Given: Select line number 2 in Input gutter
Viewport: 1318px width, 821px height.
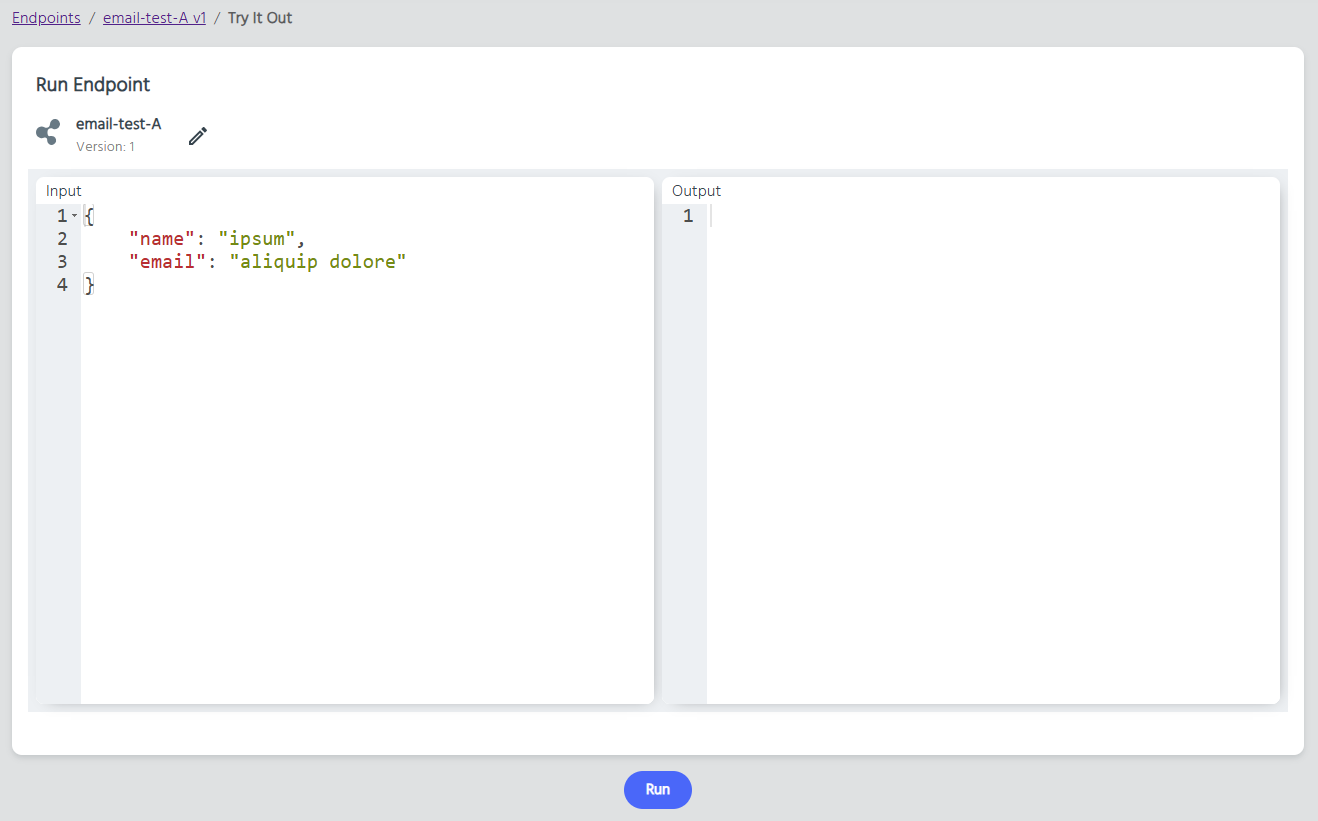Looking at the screenshot, I should click(x=62, y=239).
